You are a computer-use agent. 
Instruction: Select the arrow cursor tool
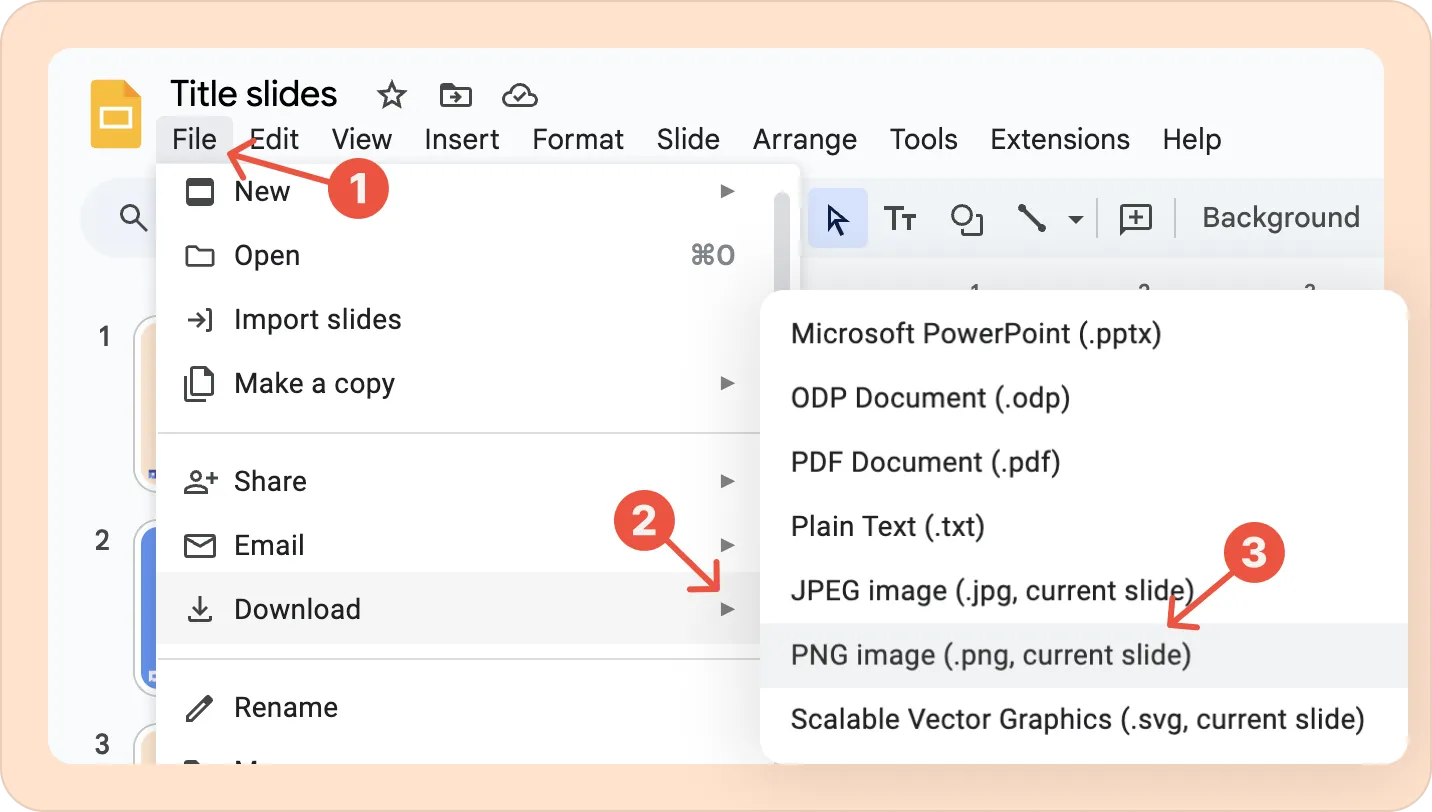837,218
